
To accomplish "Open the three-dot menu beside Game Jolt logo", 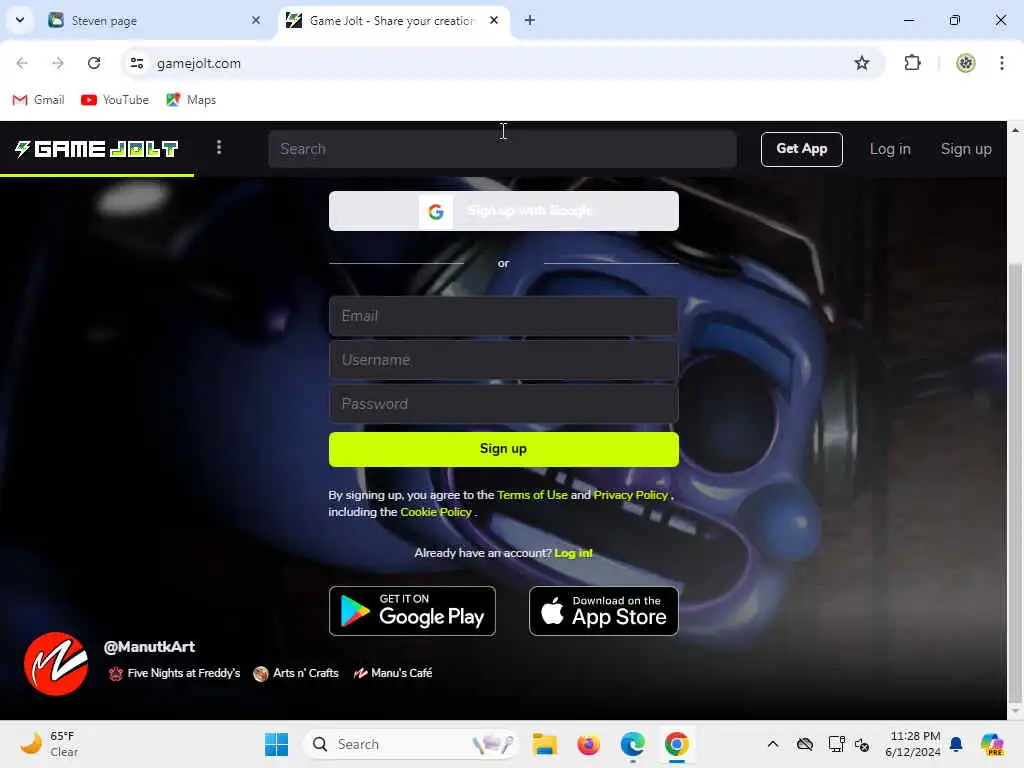I will click(219, 148).
